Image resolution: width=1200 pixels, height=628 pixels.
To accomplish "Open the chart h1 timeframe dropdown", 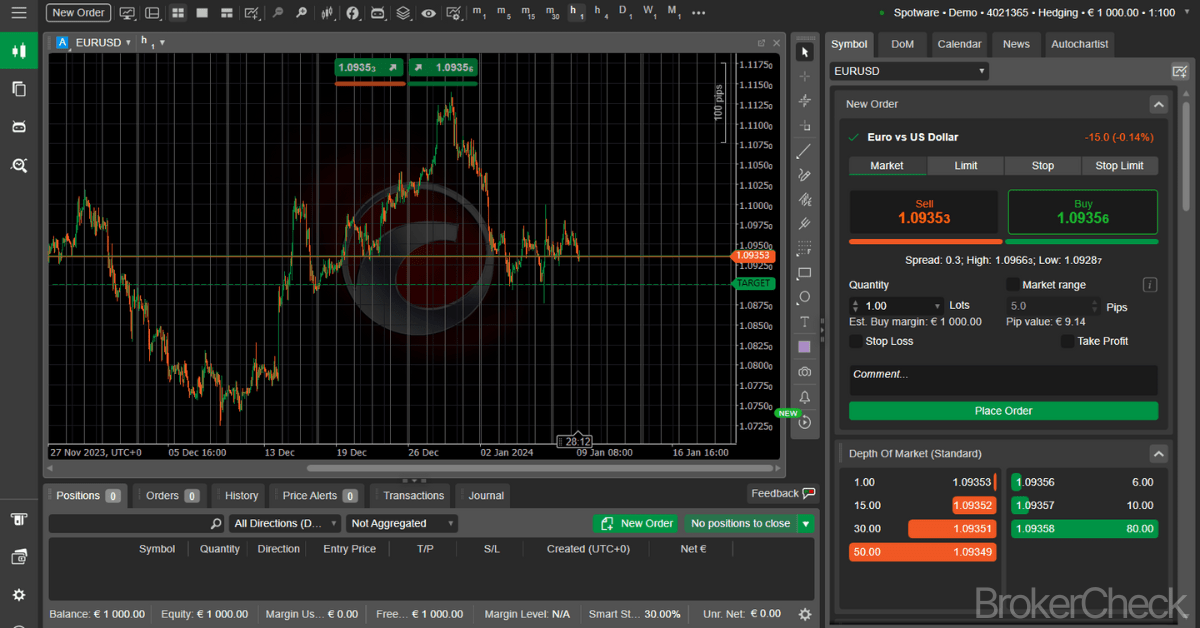I will point(162,43).
